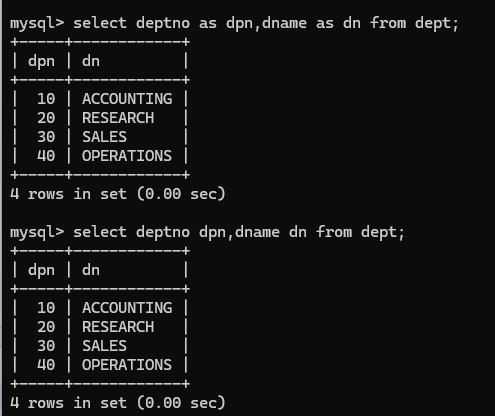Click OPERATIONS in the first result table
This screenshot has width=495, height=416.
point(127,156)
